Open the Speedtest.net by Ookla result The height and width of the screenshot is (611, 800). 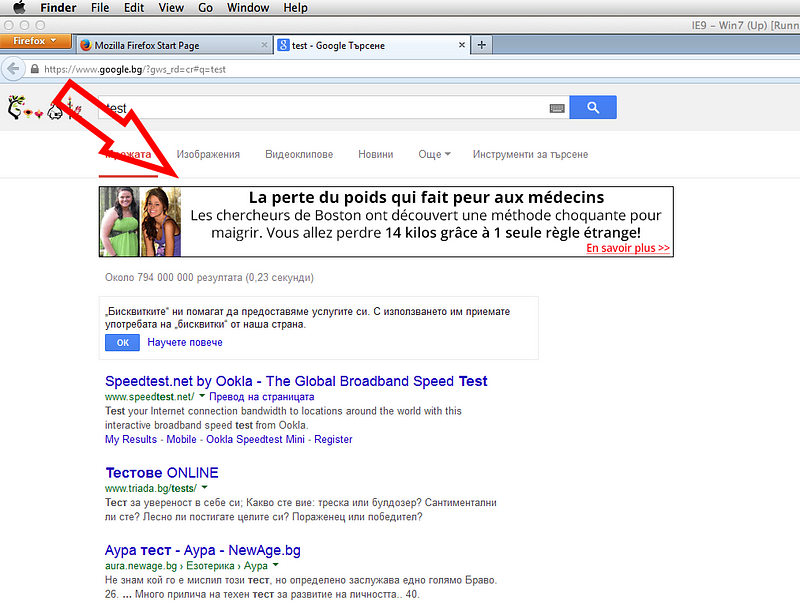pos(296,381)
